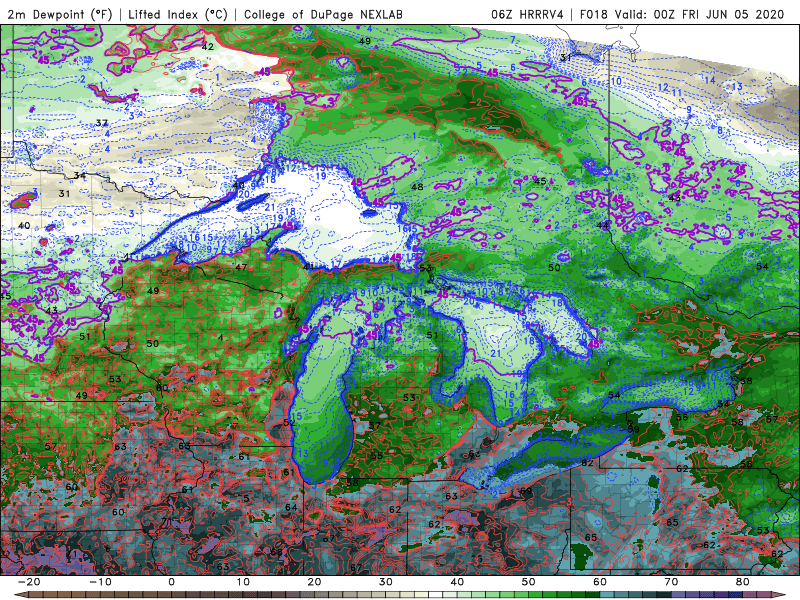Image resolution: width=800 pixels, height=600 pixels.
Task: Click the '20' colorbar scale label
Action: pos(314,582)
